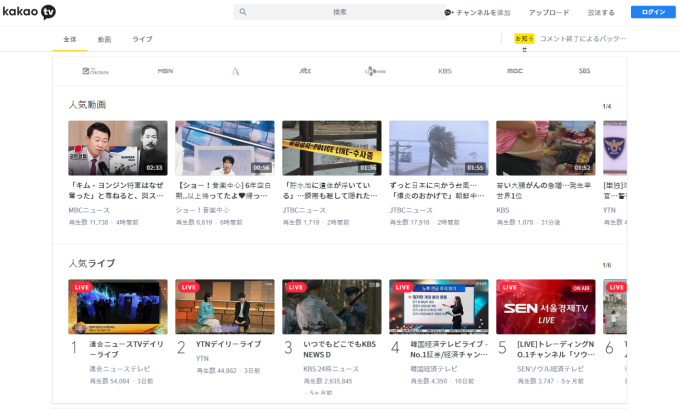Switch to the ライブ tab
Viewport: 680px width, 409px height.
point(143,39)
